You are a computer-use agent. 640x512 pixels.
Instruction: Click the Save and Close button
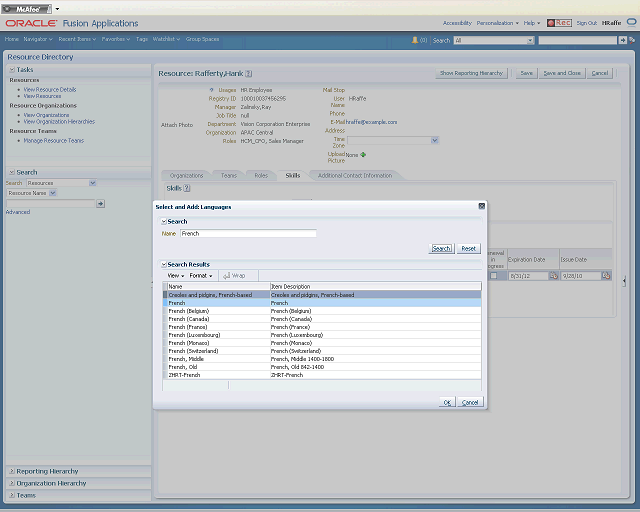[x=562, y=73]
